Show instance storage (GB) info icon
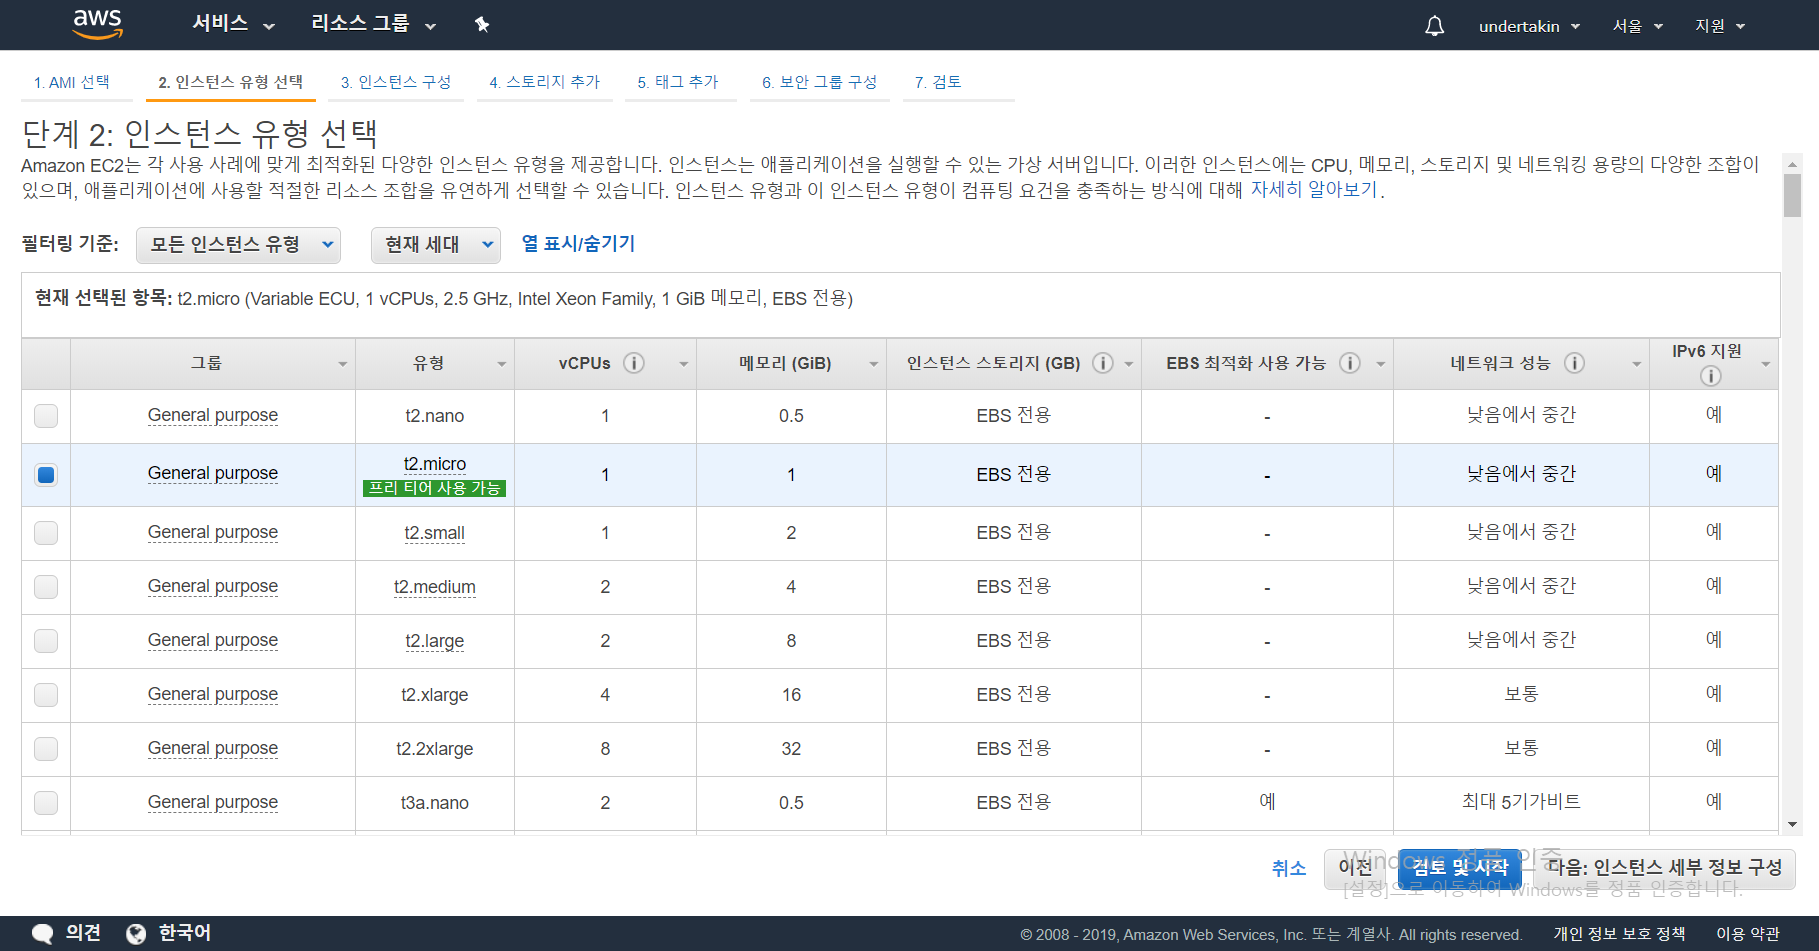The image size is (1819, 951). click(1103, 363)
